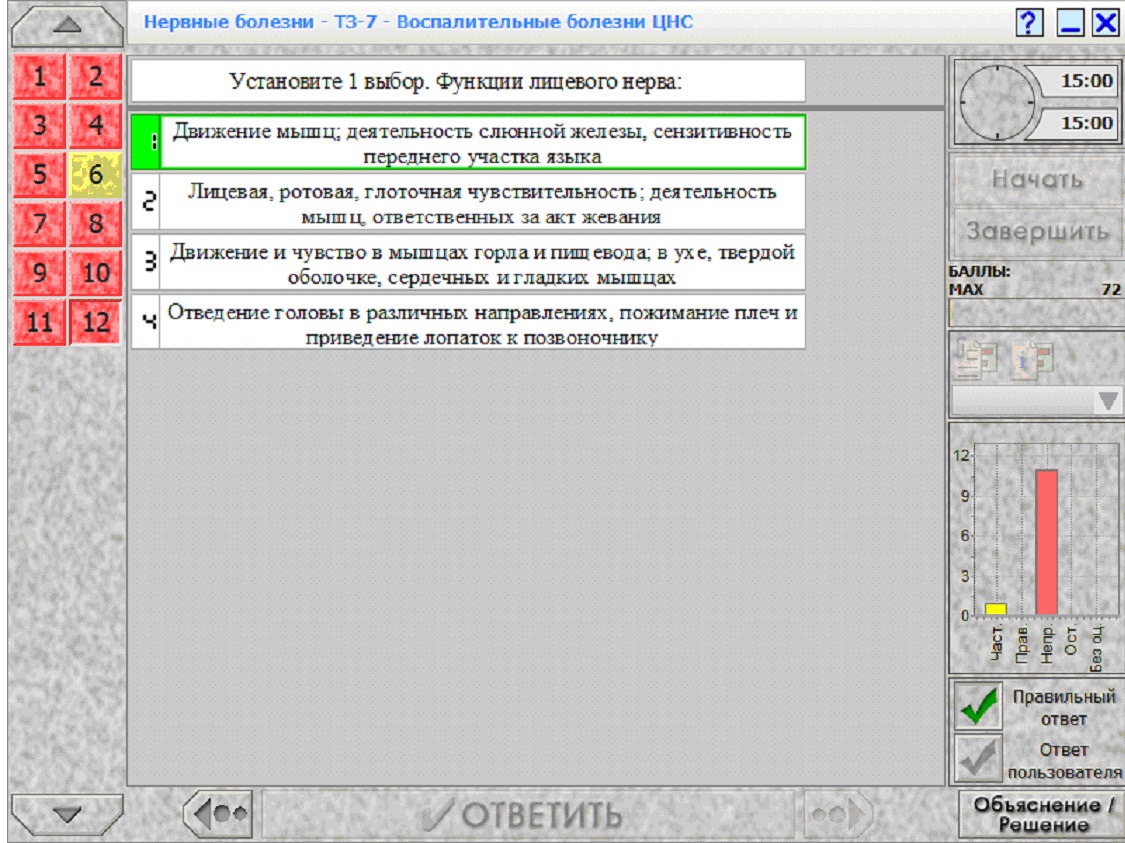Image resolution: width=1125 pixels, height=843 pixels.
Task: Submit with the ОТВЕТИТЬ button
Action: (x=528, y=814)
